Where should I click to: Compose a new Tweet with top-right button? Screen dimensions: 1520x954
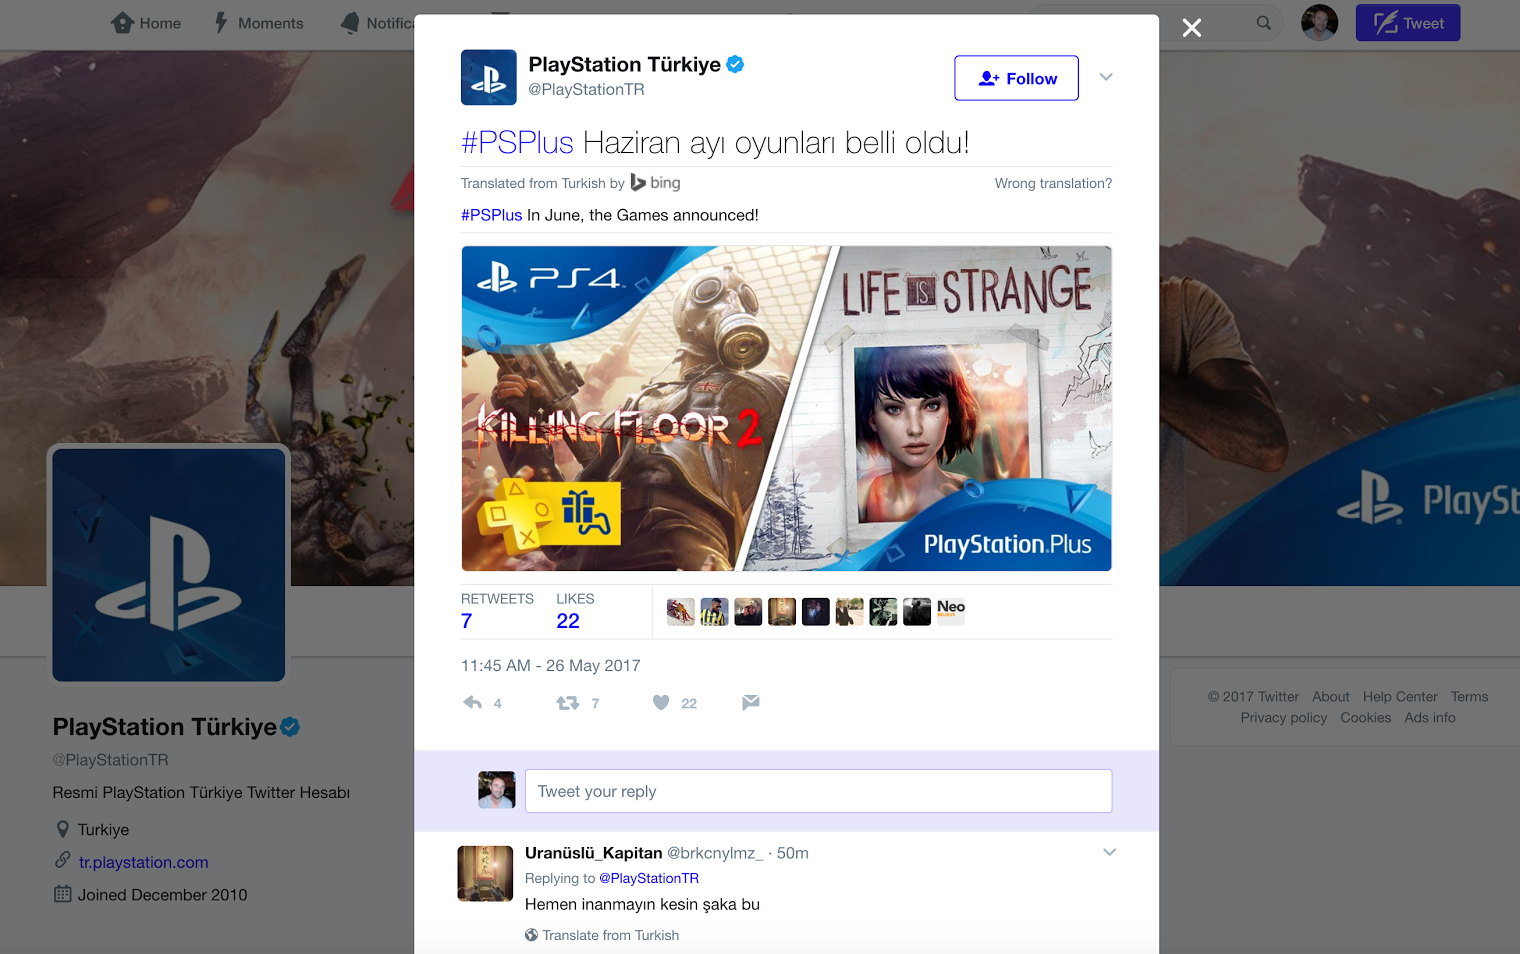(1408, 23)
